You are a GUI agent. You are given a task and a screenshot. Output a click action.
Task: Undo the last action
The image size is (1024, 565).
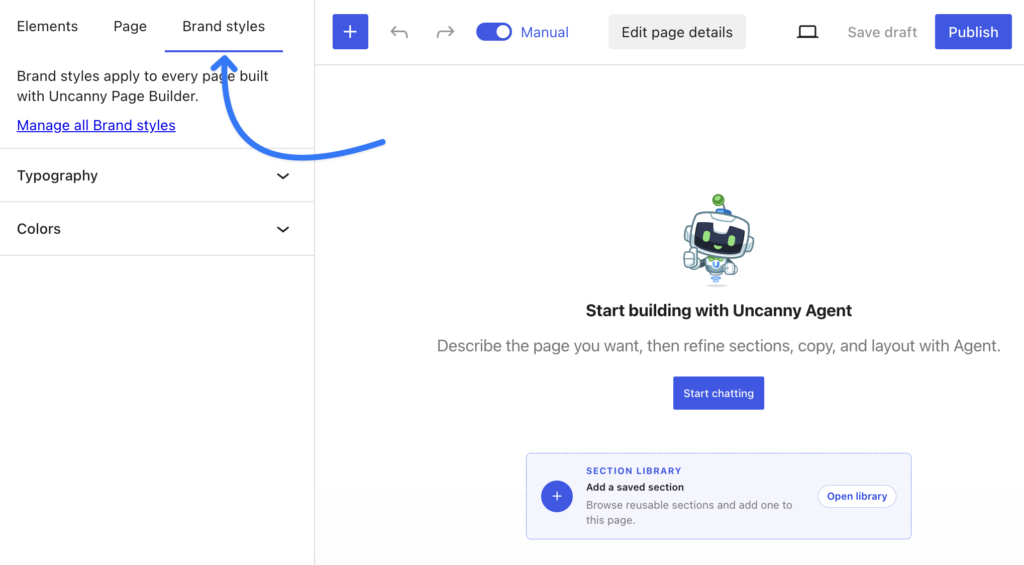[x=399, y=32]
